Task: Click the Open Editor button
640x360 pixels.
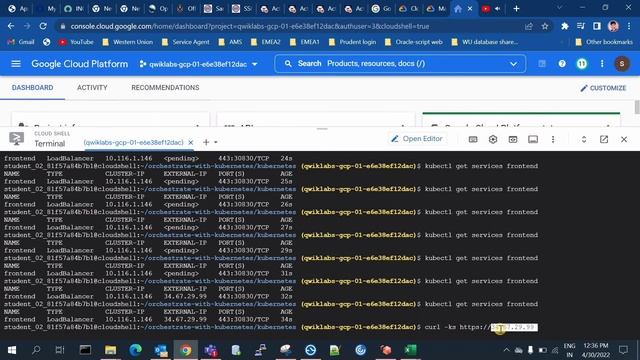Action: [x=417, y=139]
